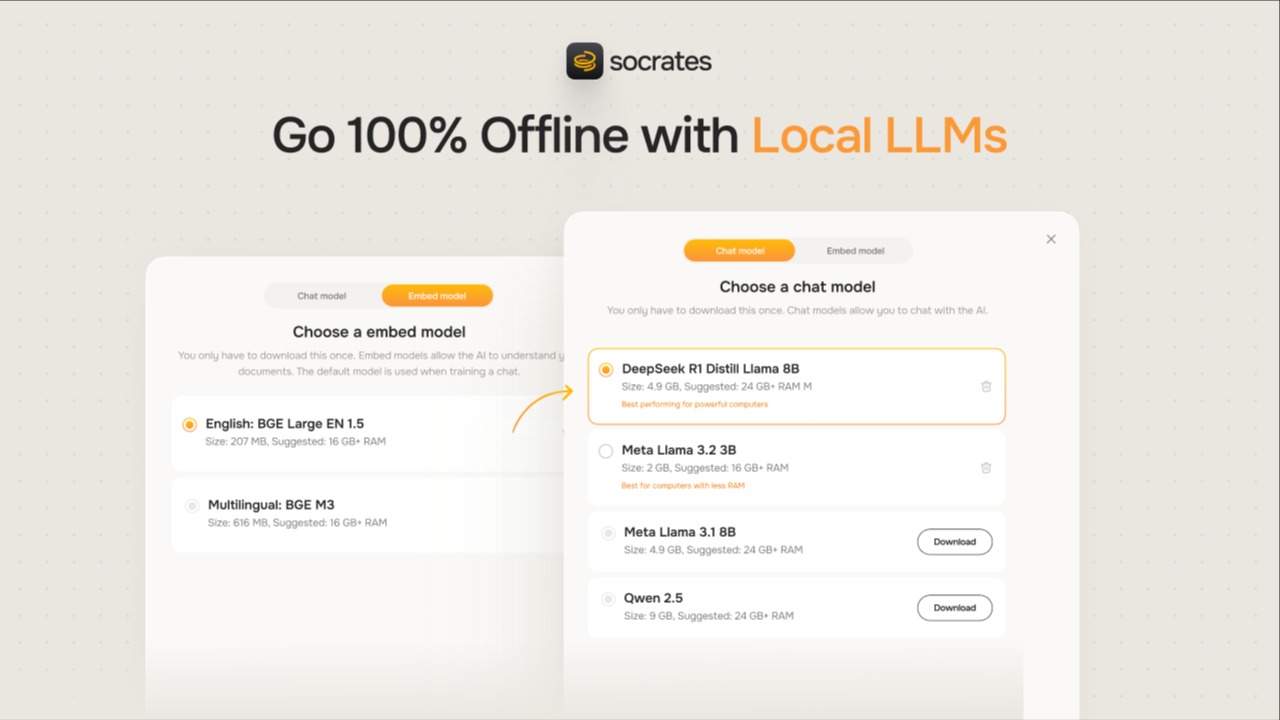This screenshot has height=720, width=1280.
Task: Switch to the Chat model tab in the dialog
Action: (739, 250)
